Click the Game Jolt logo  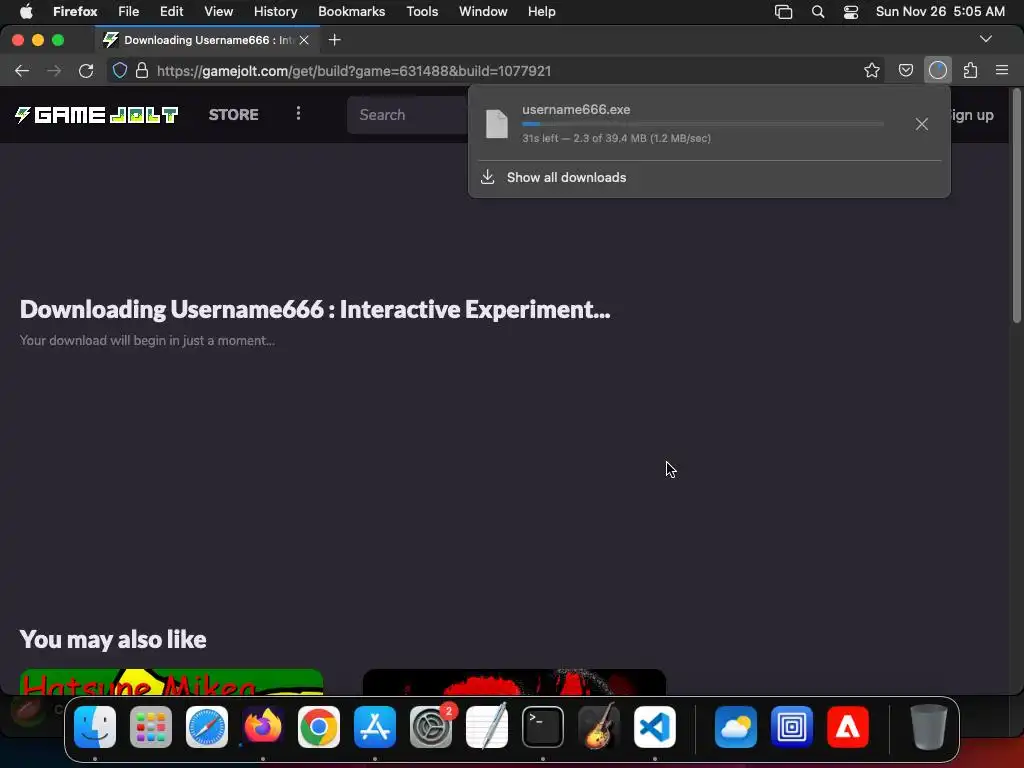[97, 115]
